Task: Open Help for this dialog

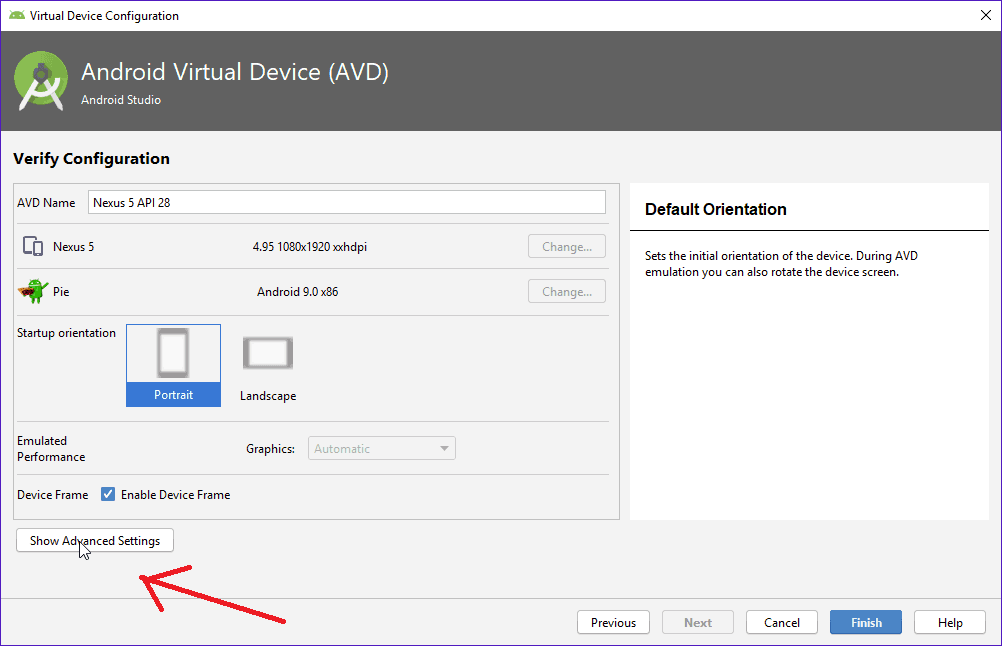Action: (950, 622)
